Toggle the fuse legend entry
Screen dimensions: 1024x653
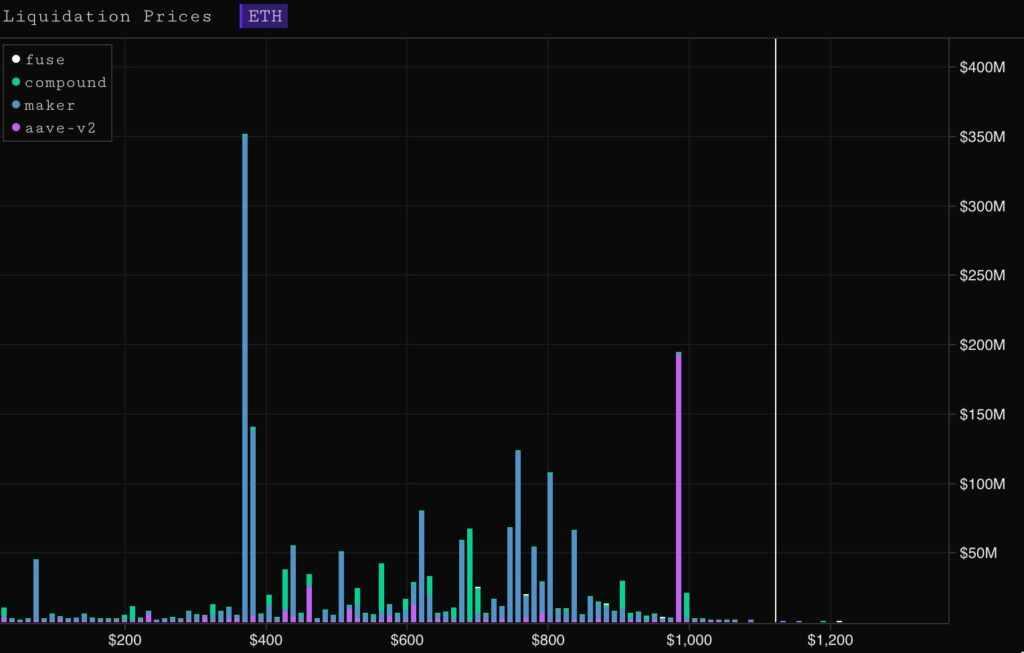(39, 59)
